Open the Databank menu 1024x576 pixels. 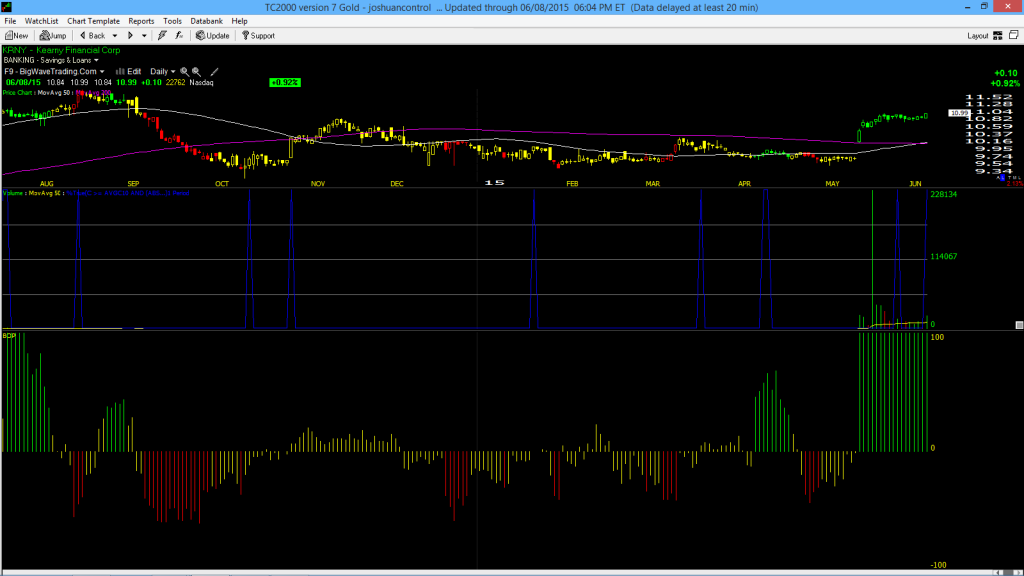(206, 21)
